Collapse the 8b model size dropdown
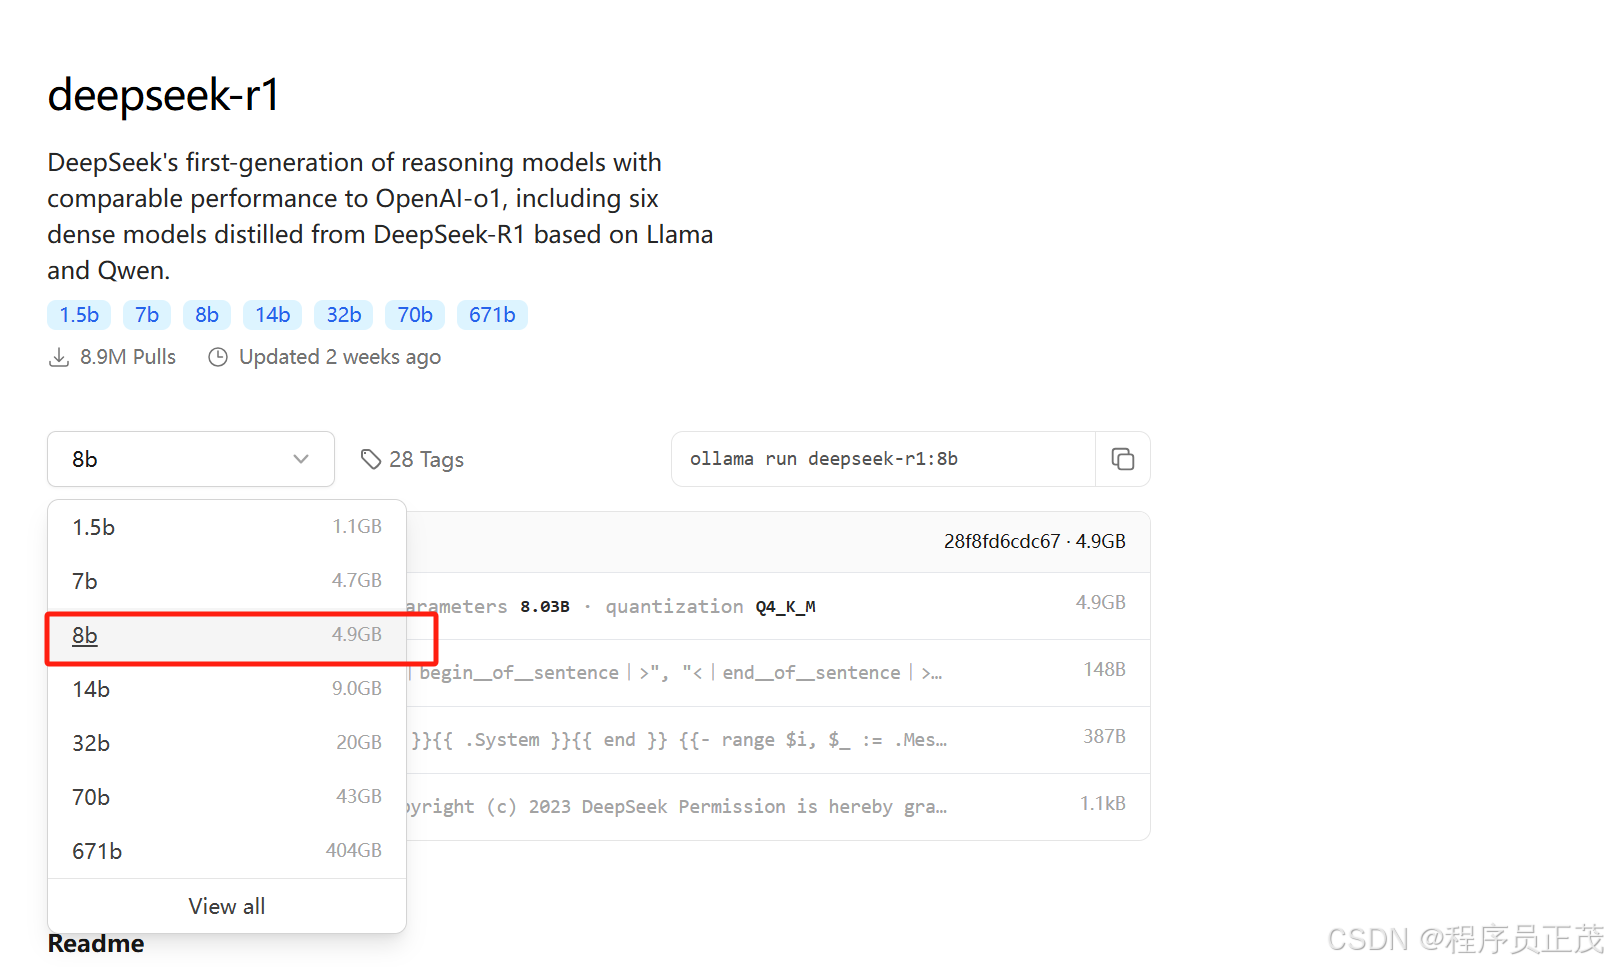This screenshot has width=1608, height=967. point(191,459)
